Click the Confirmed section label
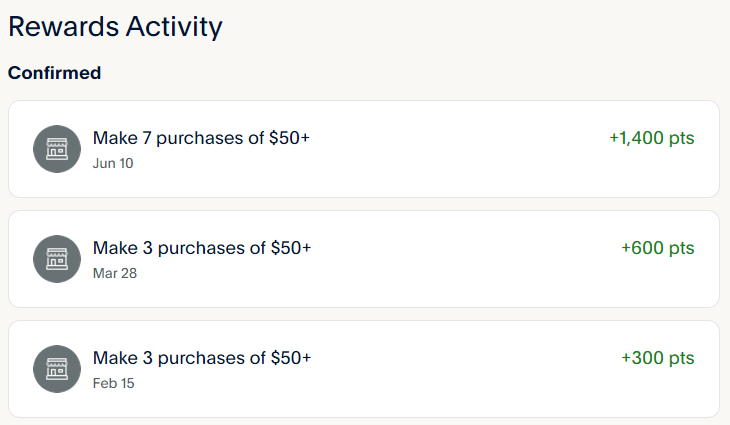The height and width of the screenshot is (425, 730). point(54,73)
